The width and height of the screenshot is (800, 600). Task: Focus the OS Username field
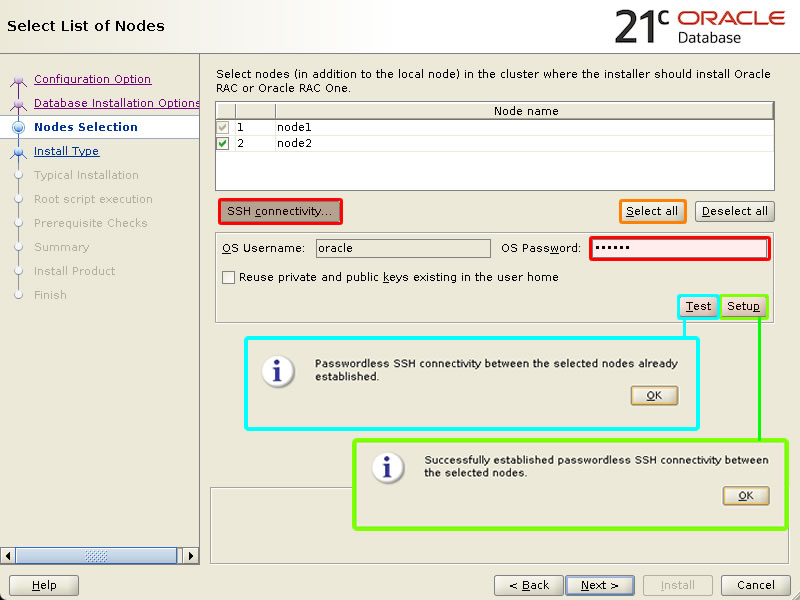(x=403, y=248)
